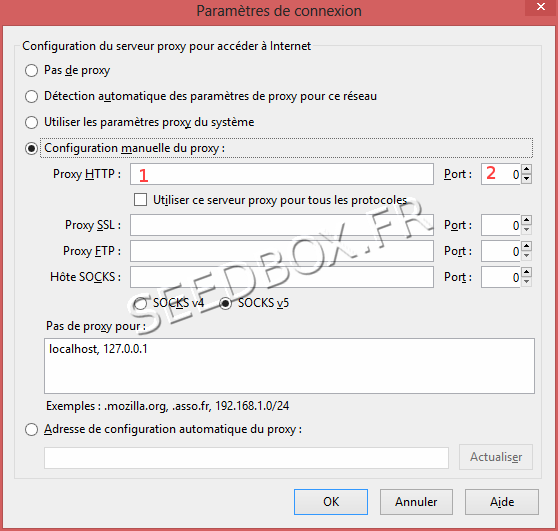
Task: Click the "Exemples : .mozilla.org" hint text
Action: click(x=168, y=406)
